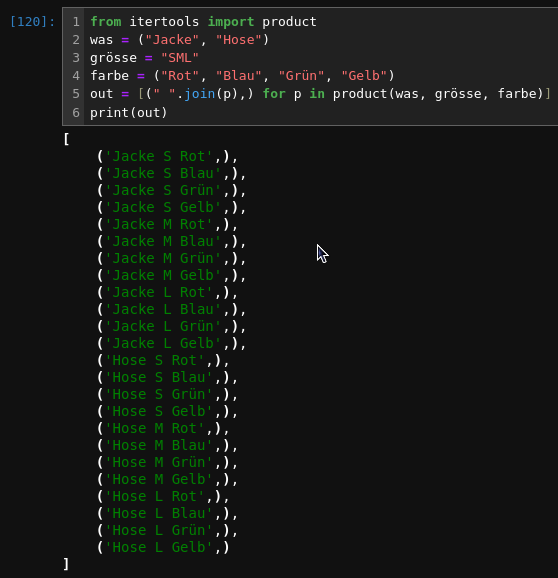Click the 'Hose M Blau' output row
558x578 pixels.
[168, 445]
